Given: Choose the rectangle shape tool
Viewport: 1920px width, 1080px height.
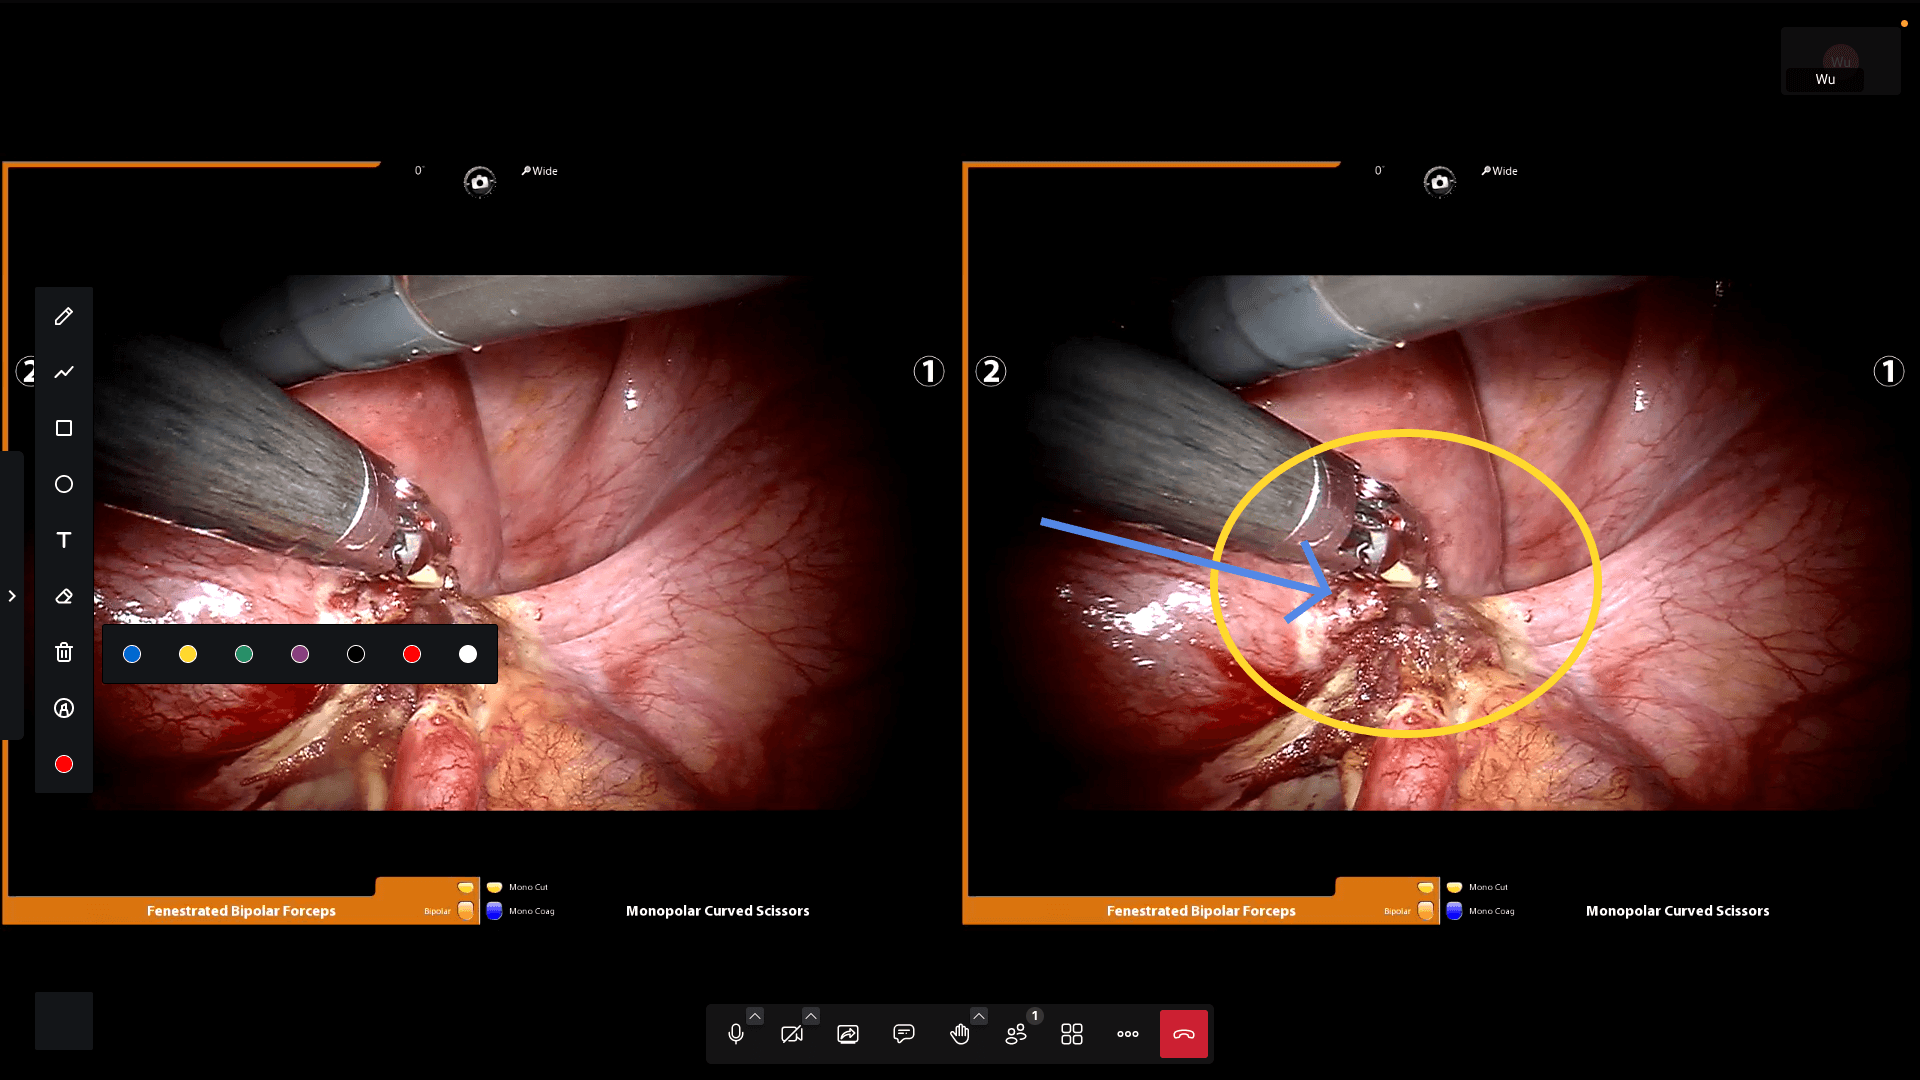Looking at the screenshot, I should pos(64,428).
